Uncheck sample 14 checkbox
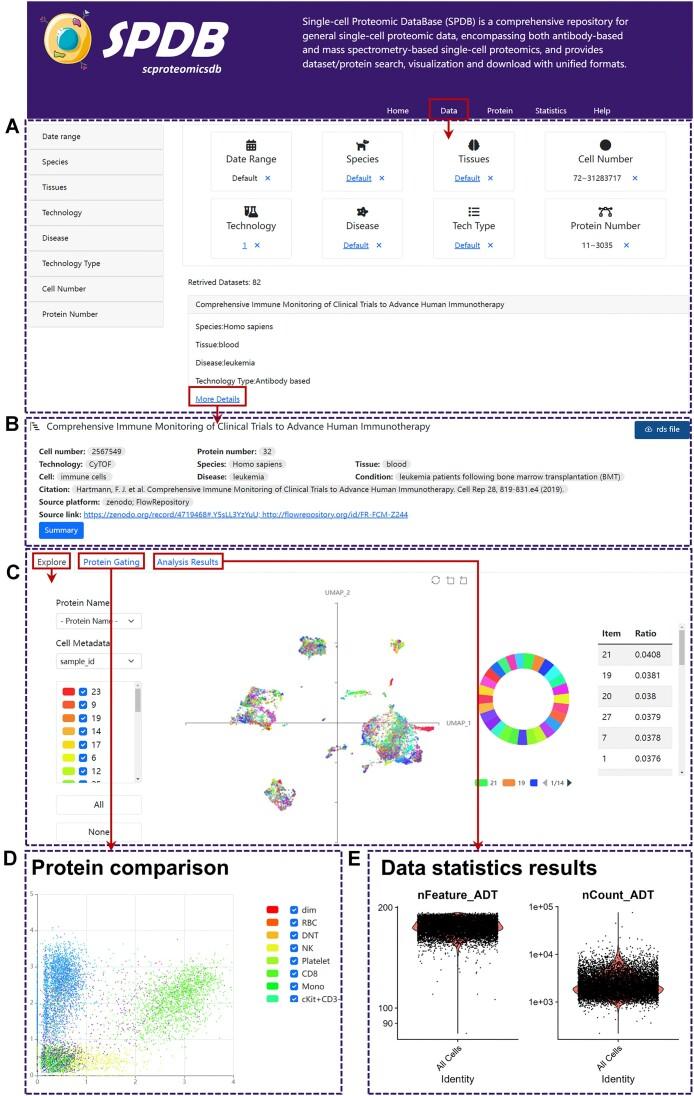Screen dimensions: 694x1096 coord(83,732)
